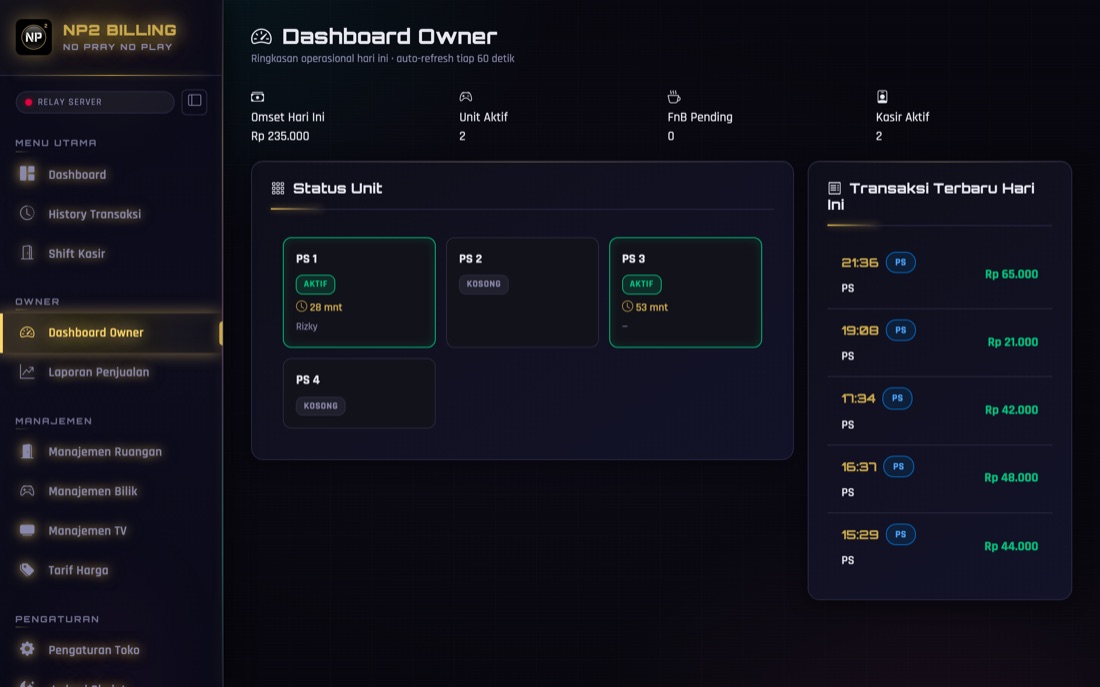Viewport: 1100px width, 687px height.
Task: Click the Transaksi Terbaru list icon
Action: 834,188
